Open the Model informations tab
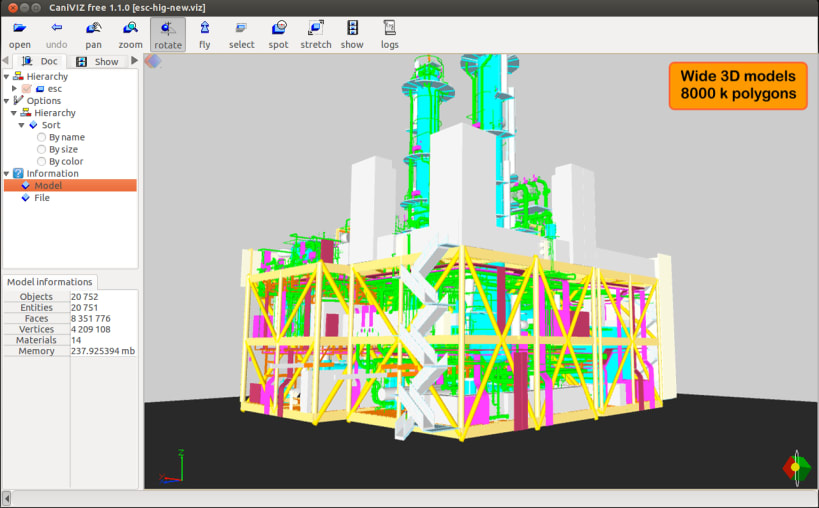 [x=50, y=282]
